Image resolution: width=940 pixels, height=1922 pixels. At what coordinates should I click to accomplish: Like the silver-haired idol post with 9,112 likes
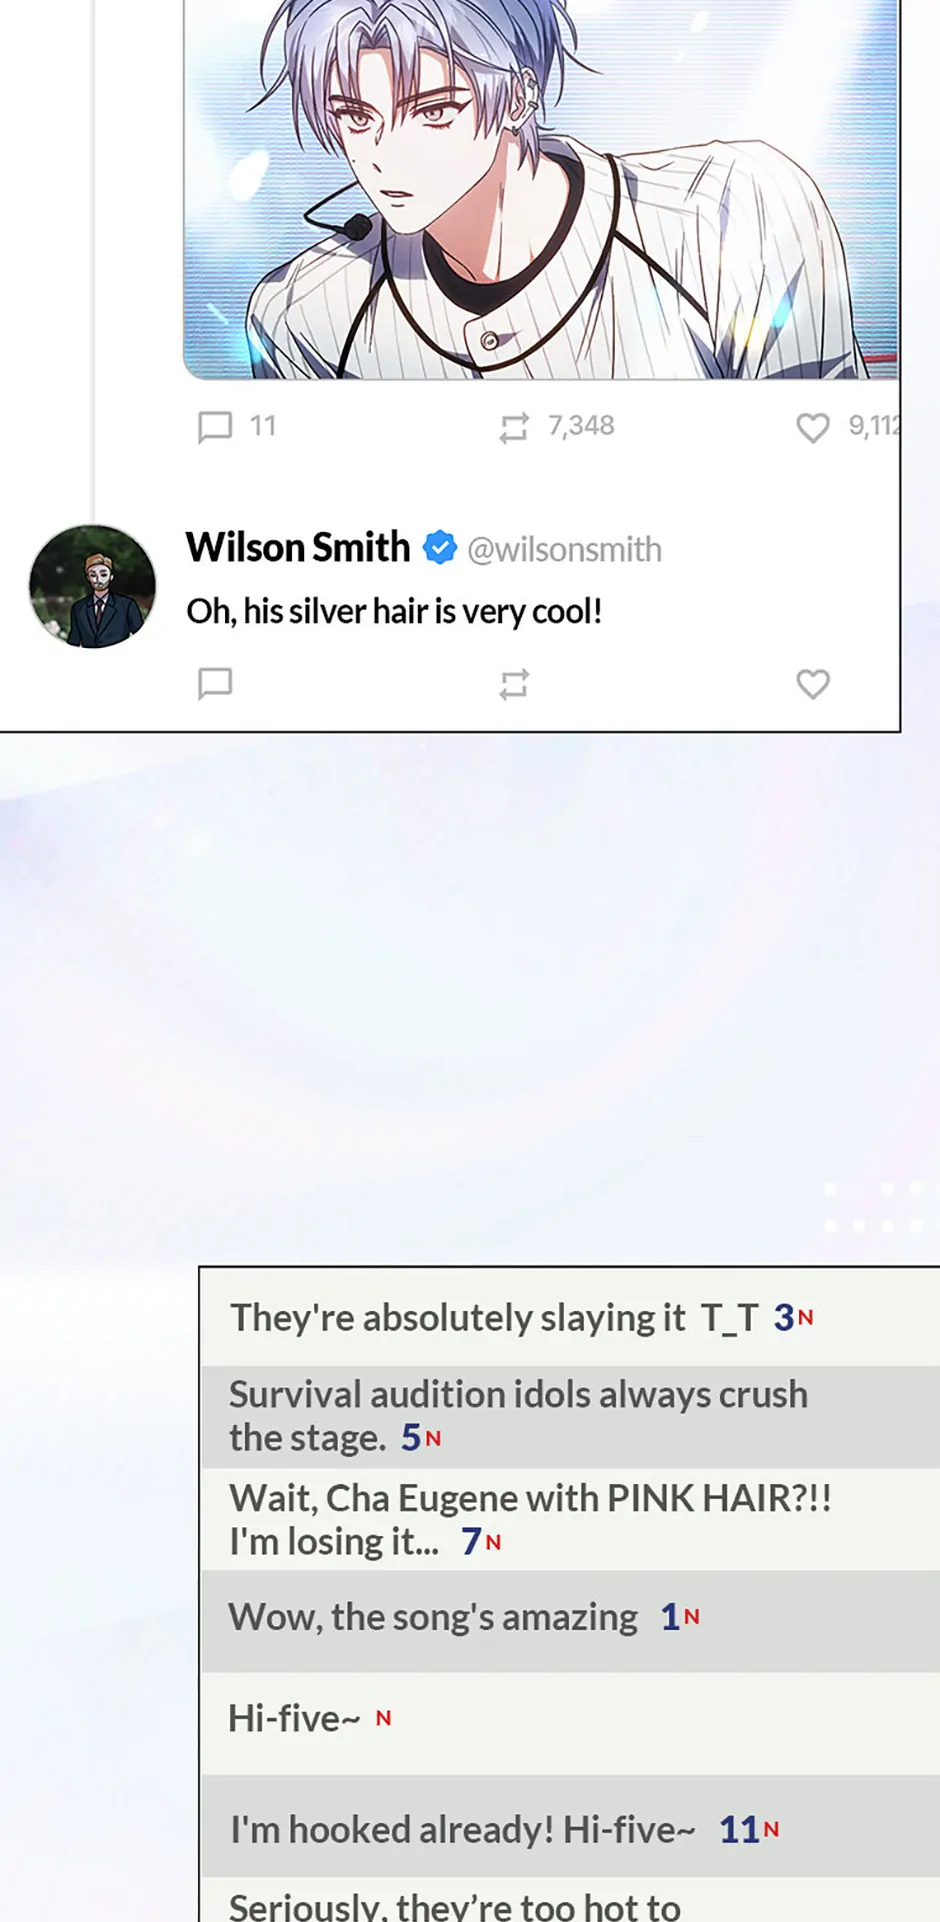pos(813,427)
